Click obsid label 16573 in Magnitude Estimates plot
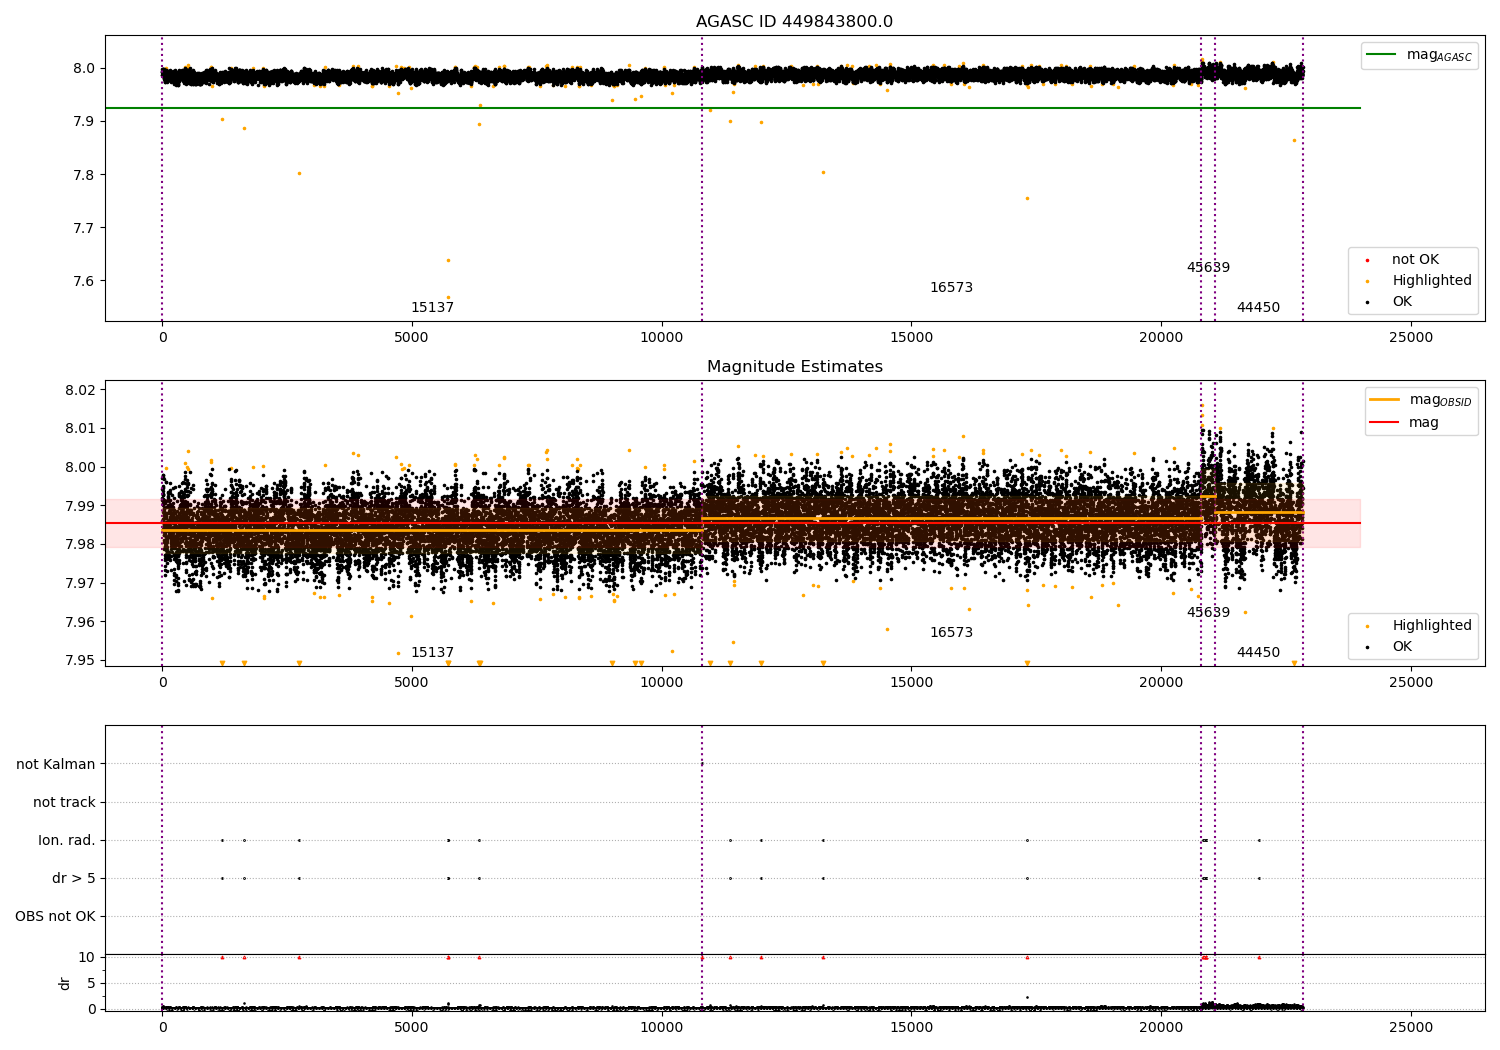This screenshot has height=1050, width=1500. click(x=951, y=633)
